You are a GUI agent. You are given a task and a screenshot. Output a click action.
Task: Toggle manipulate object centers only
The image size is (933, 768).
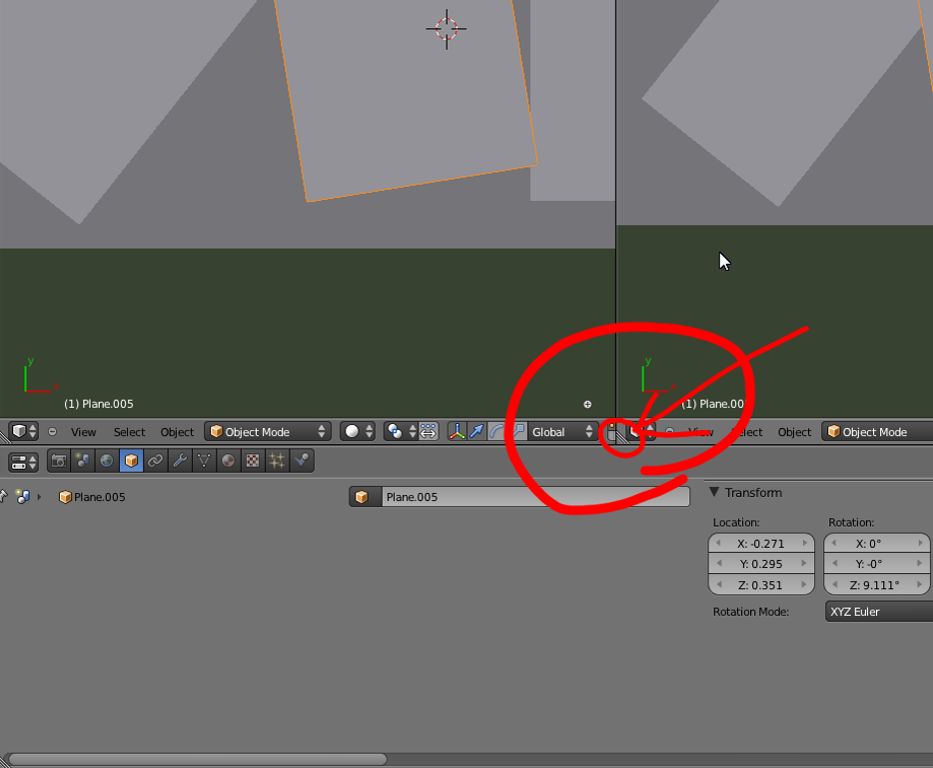pyautogui.click(x=428, y=431)
